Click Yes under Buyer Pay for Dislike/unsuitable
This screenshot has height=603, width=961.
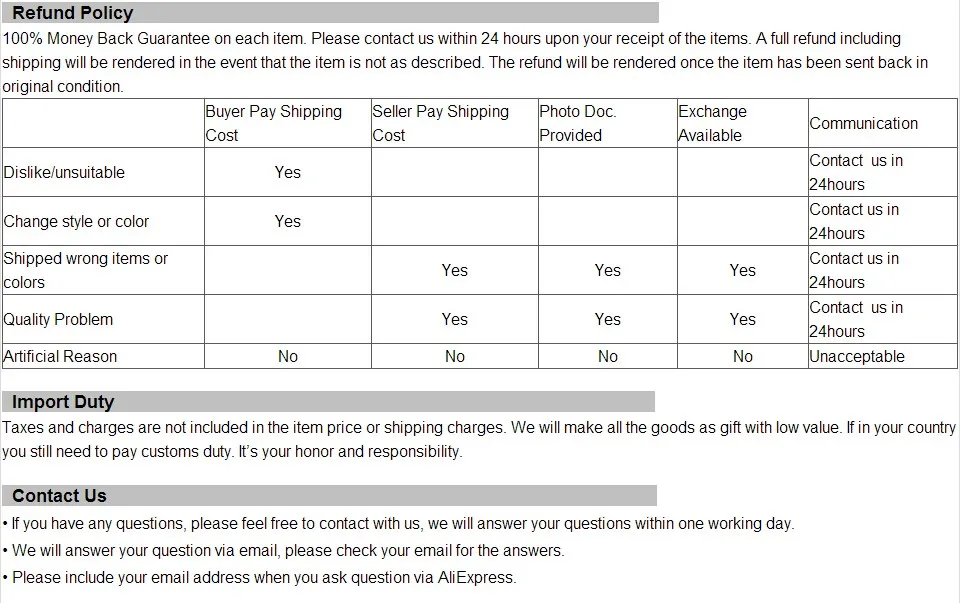click(287, 173)
